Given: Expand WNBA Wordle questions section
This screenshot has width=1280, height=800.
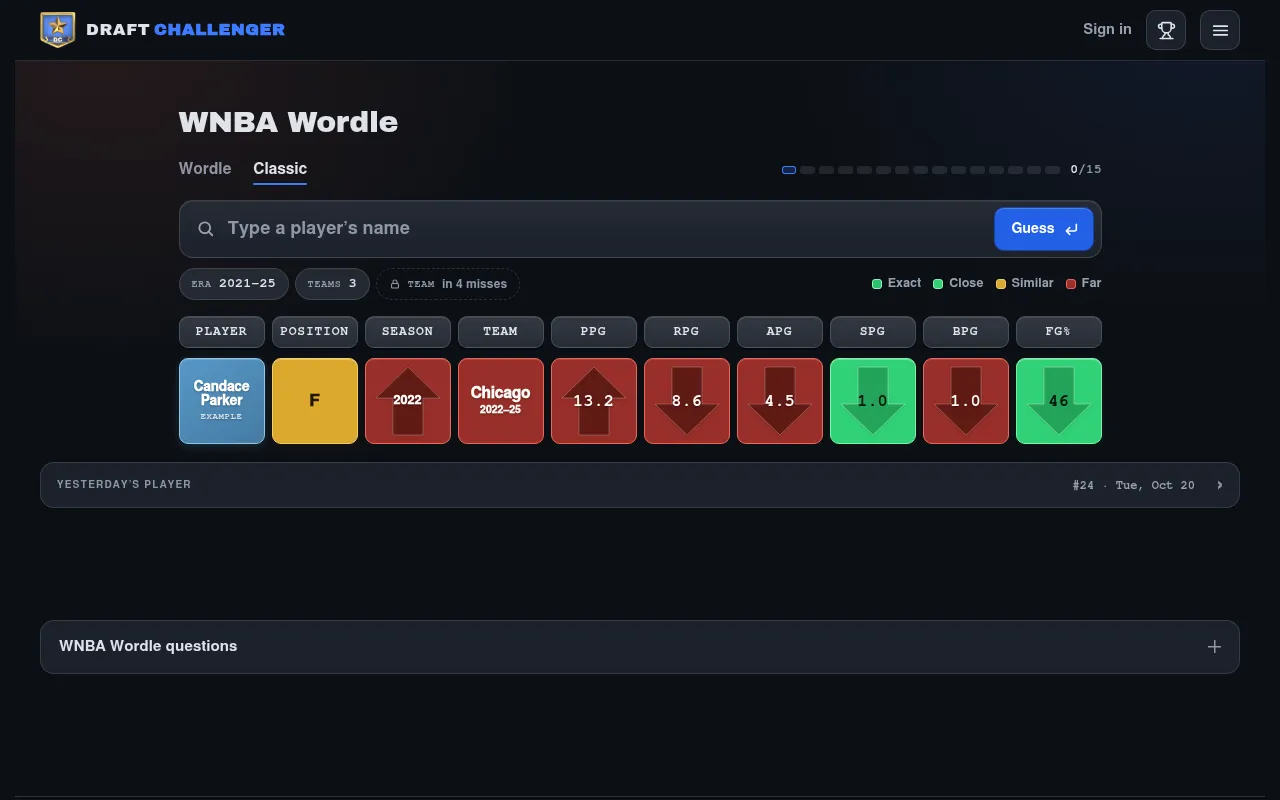Looking at the screenshot, I should coord(640,647).
